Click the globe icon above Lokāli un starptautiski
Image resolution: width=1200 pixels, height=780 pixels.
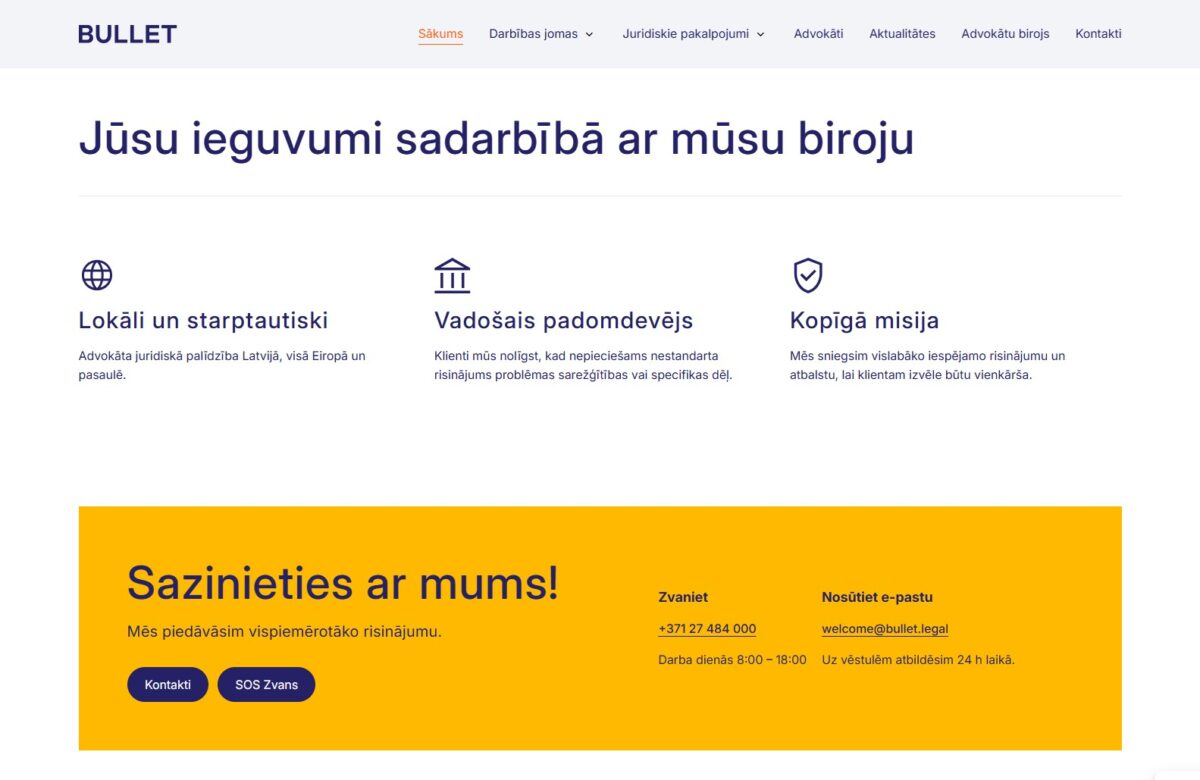click(96, 275)
